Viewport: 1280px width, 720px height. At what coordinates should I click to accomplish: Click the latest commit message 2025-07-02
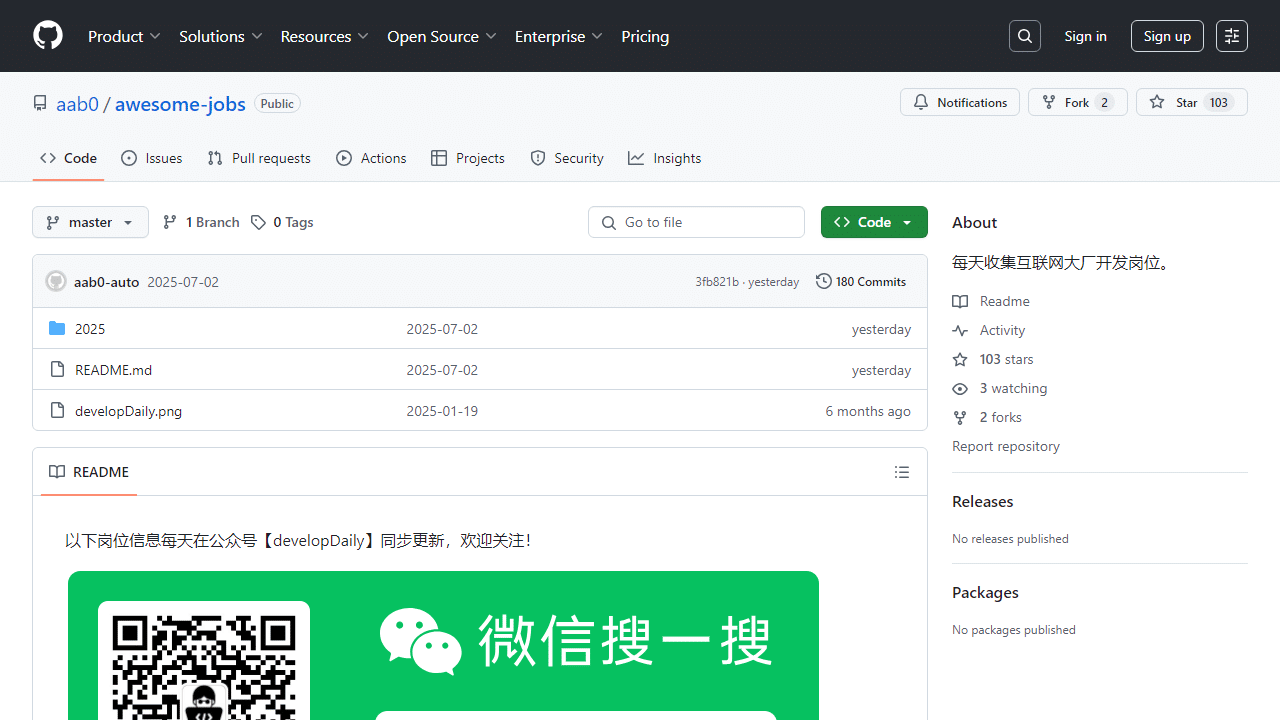[183, 282]
